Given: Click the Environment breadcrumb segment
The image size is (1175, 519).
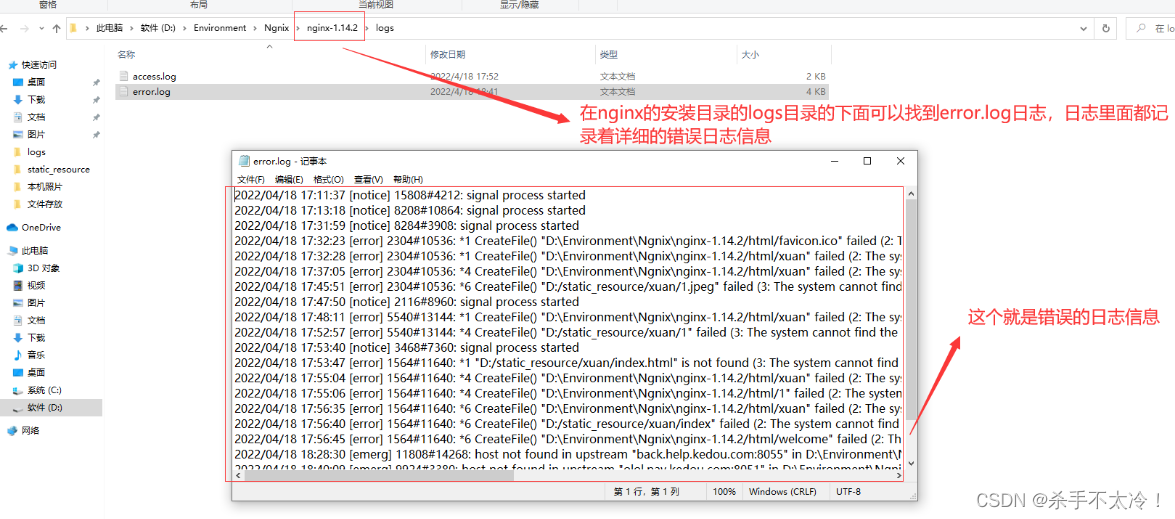Looking at the screenshot, I should coord(220,28).
